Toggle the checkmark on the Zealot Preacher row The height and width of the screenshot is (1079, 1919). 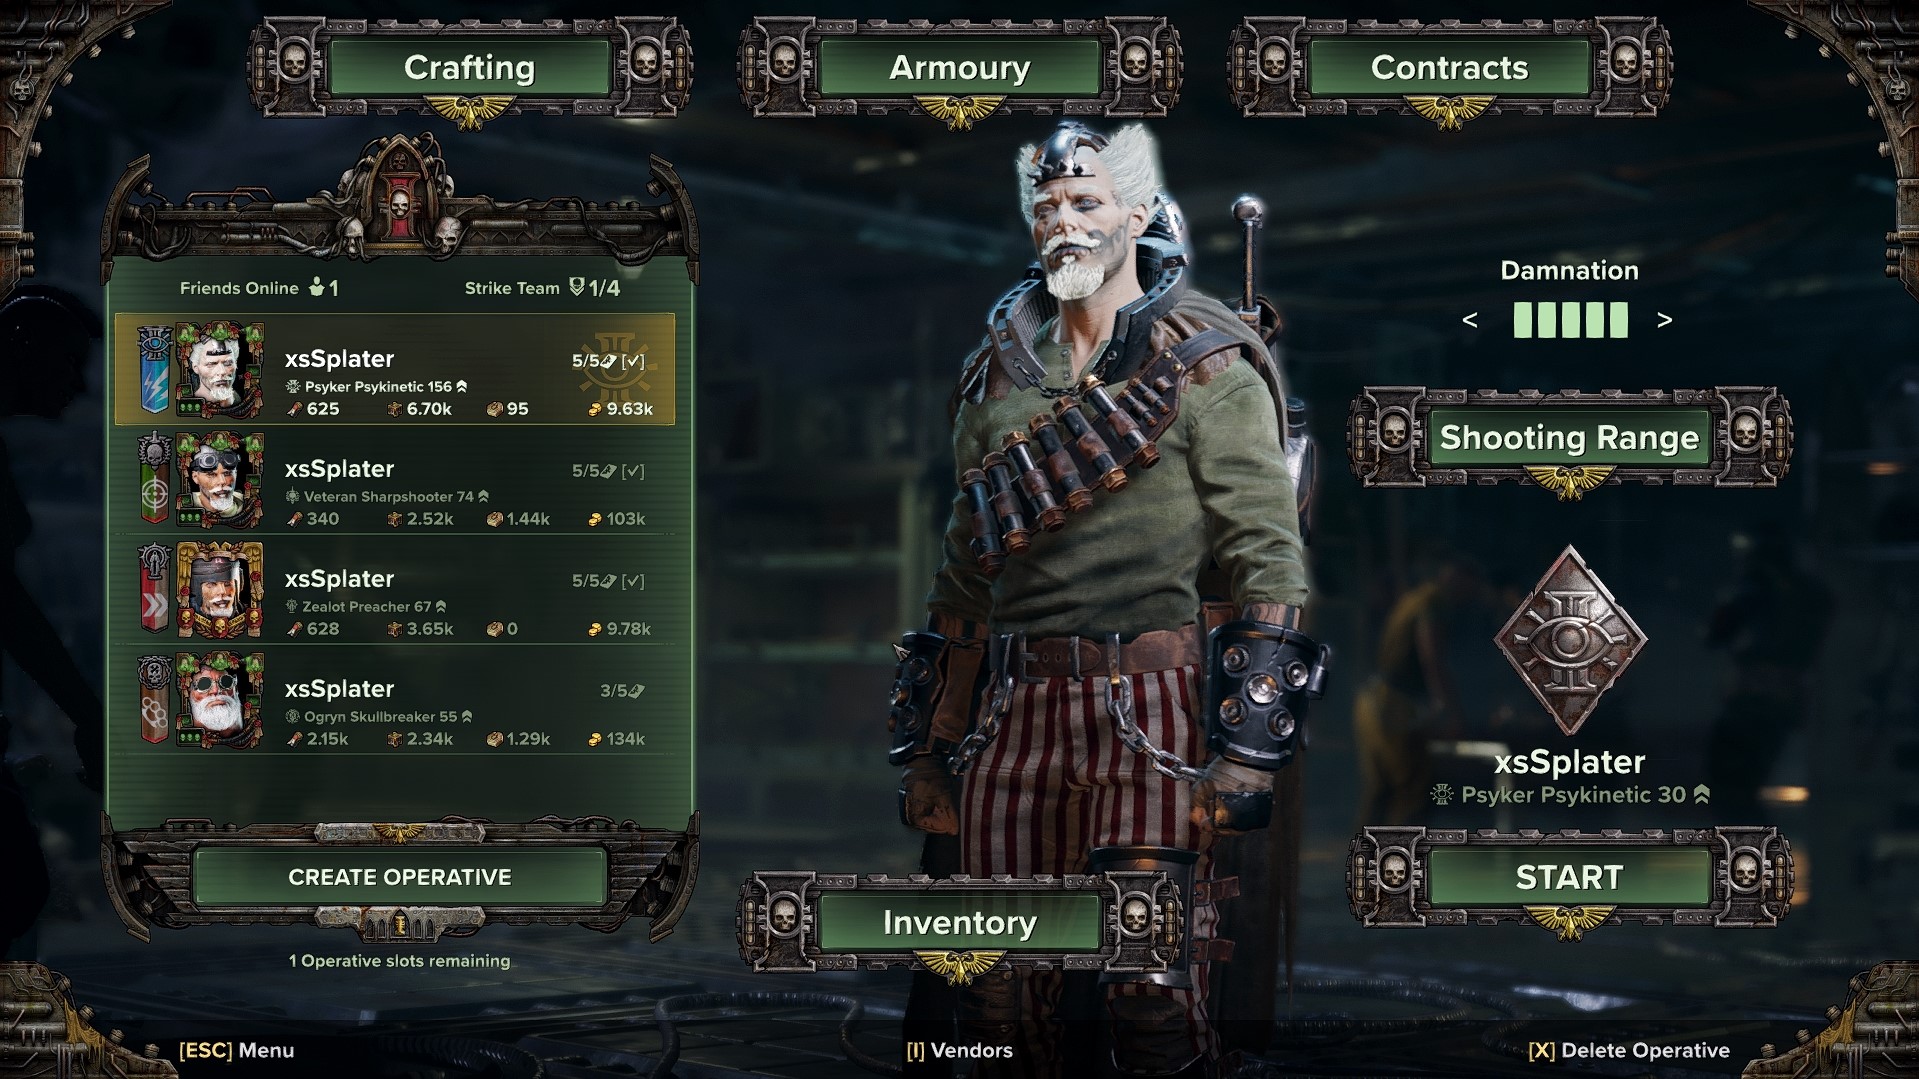633,581
